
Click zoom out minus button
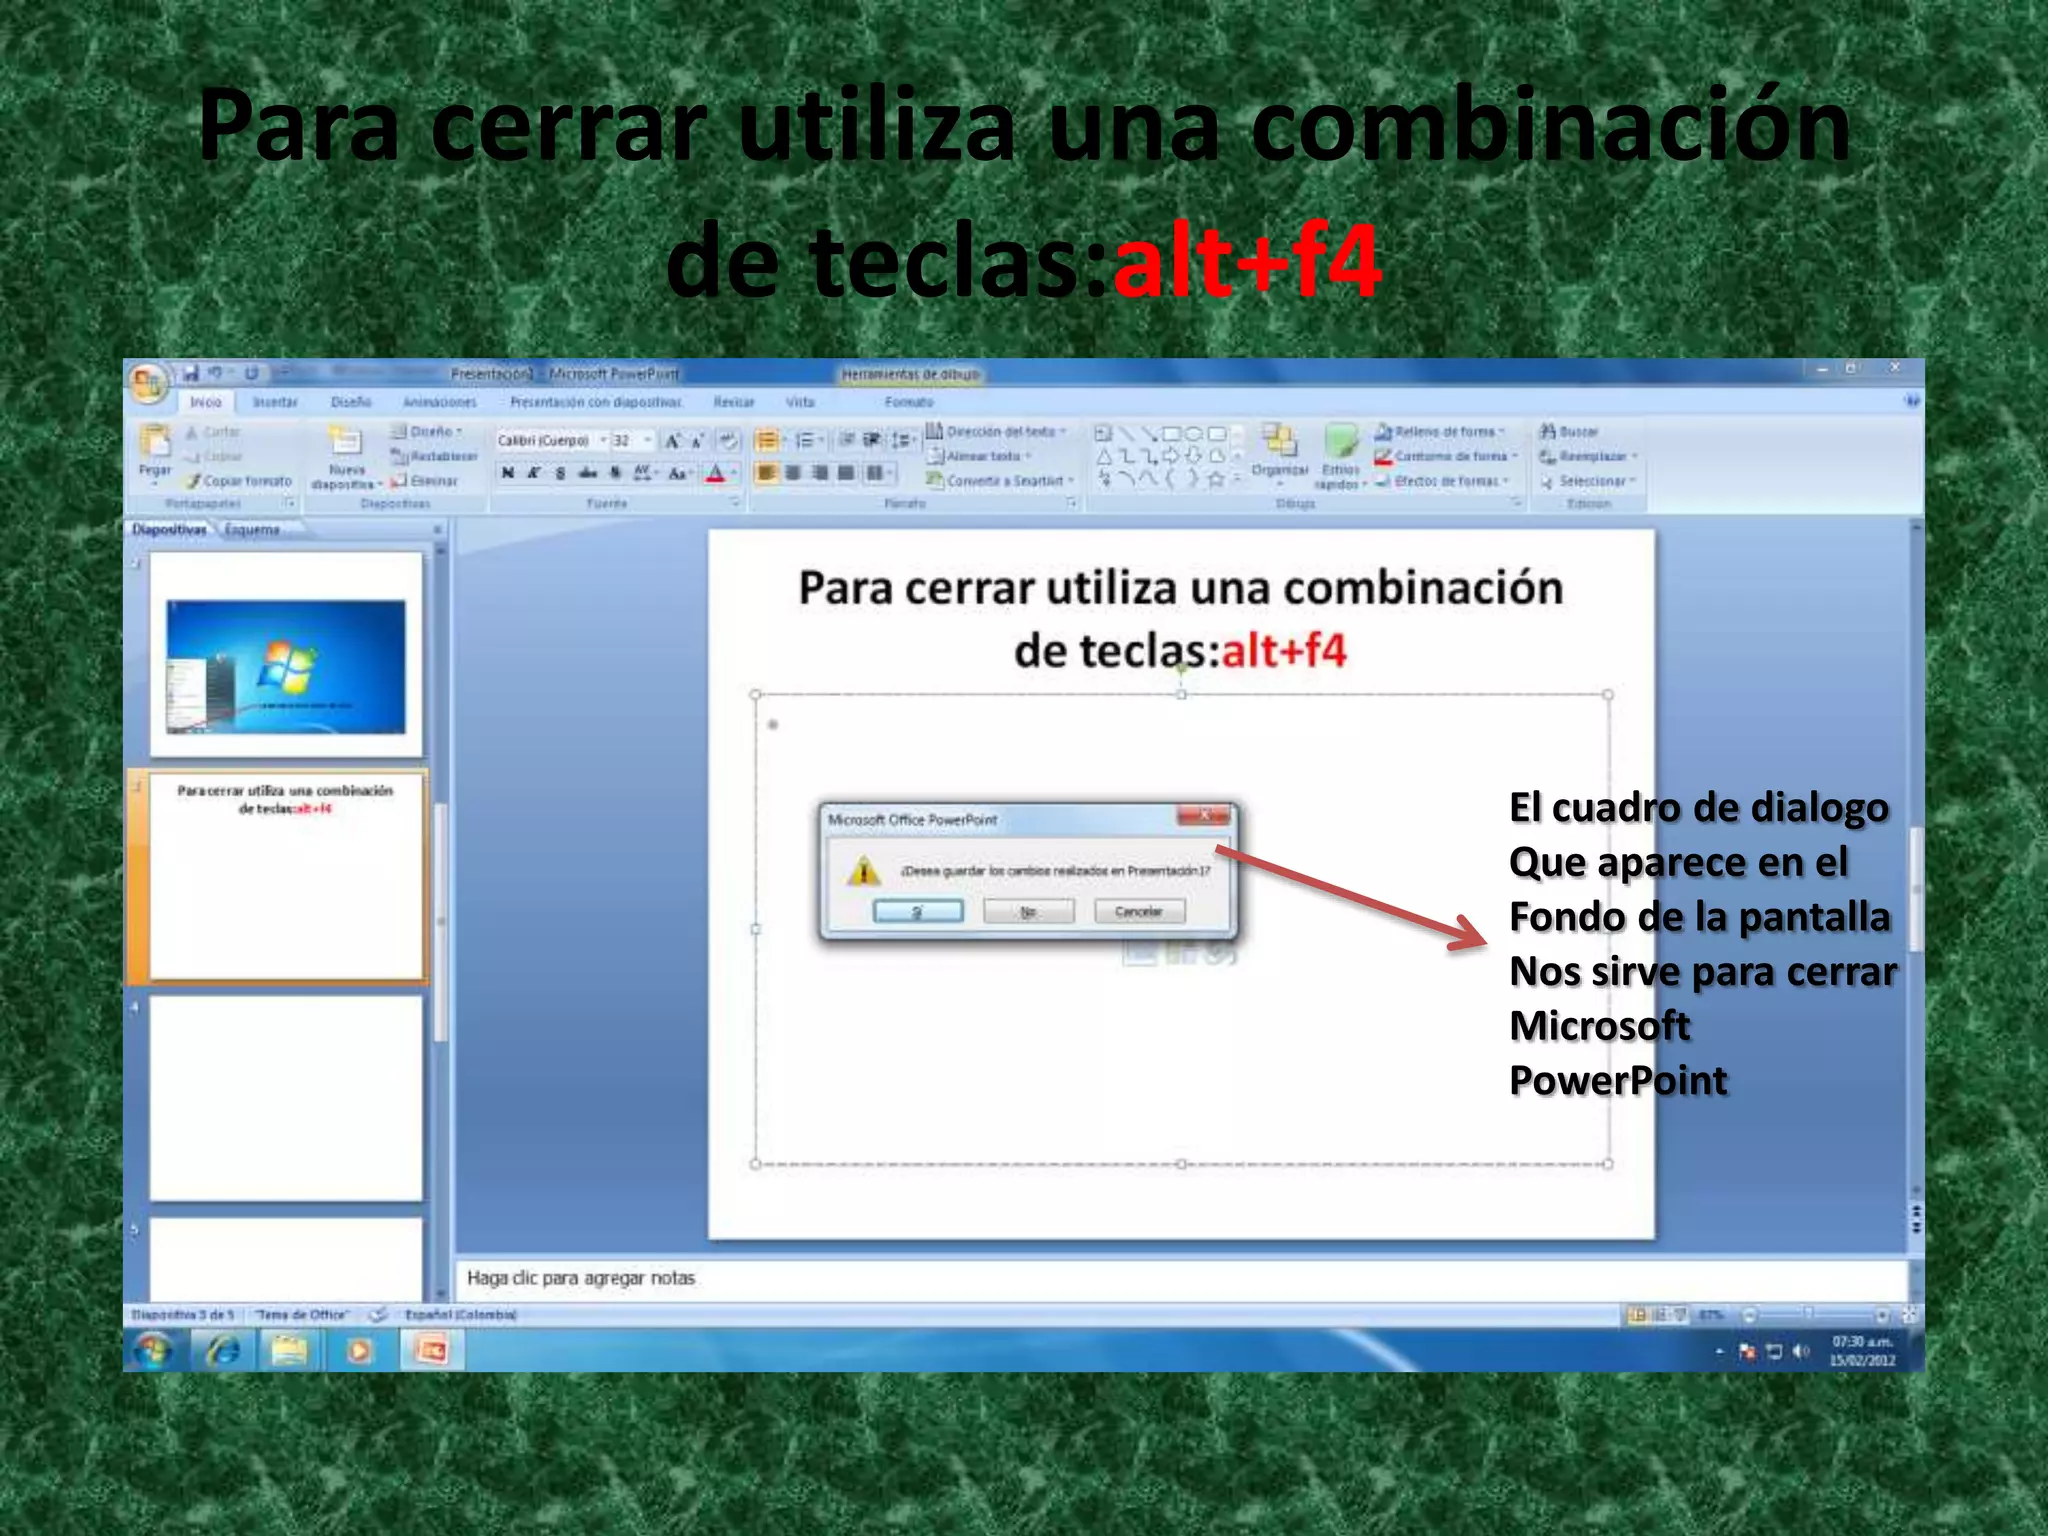click(x=1750, y=1315)
